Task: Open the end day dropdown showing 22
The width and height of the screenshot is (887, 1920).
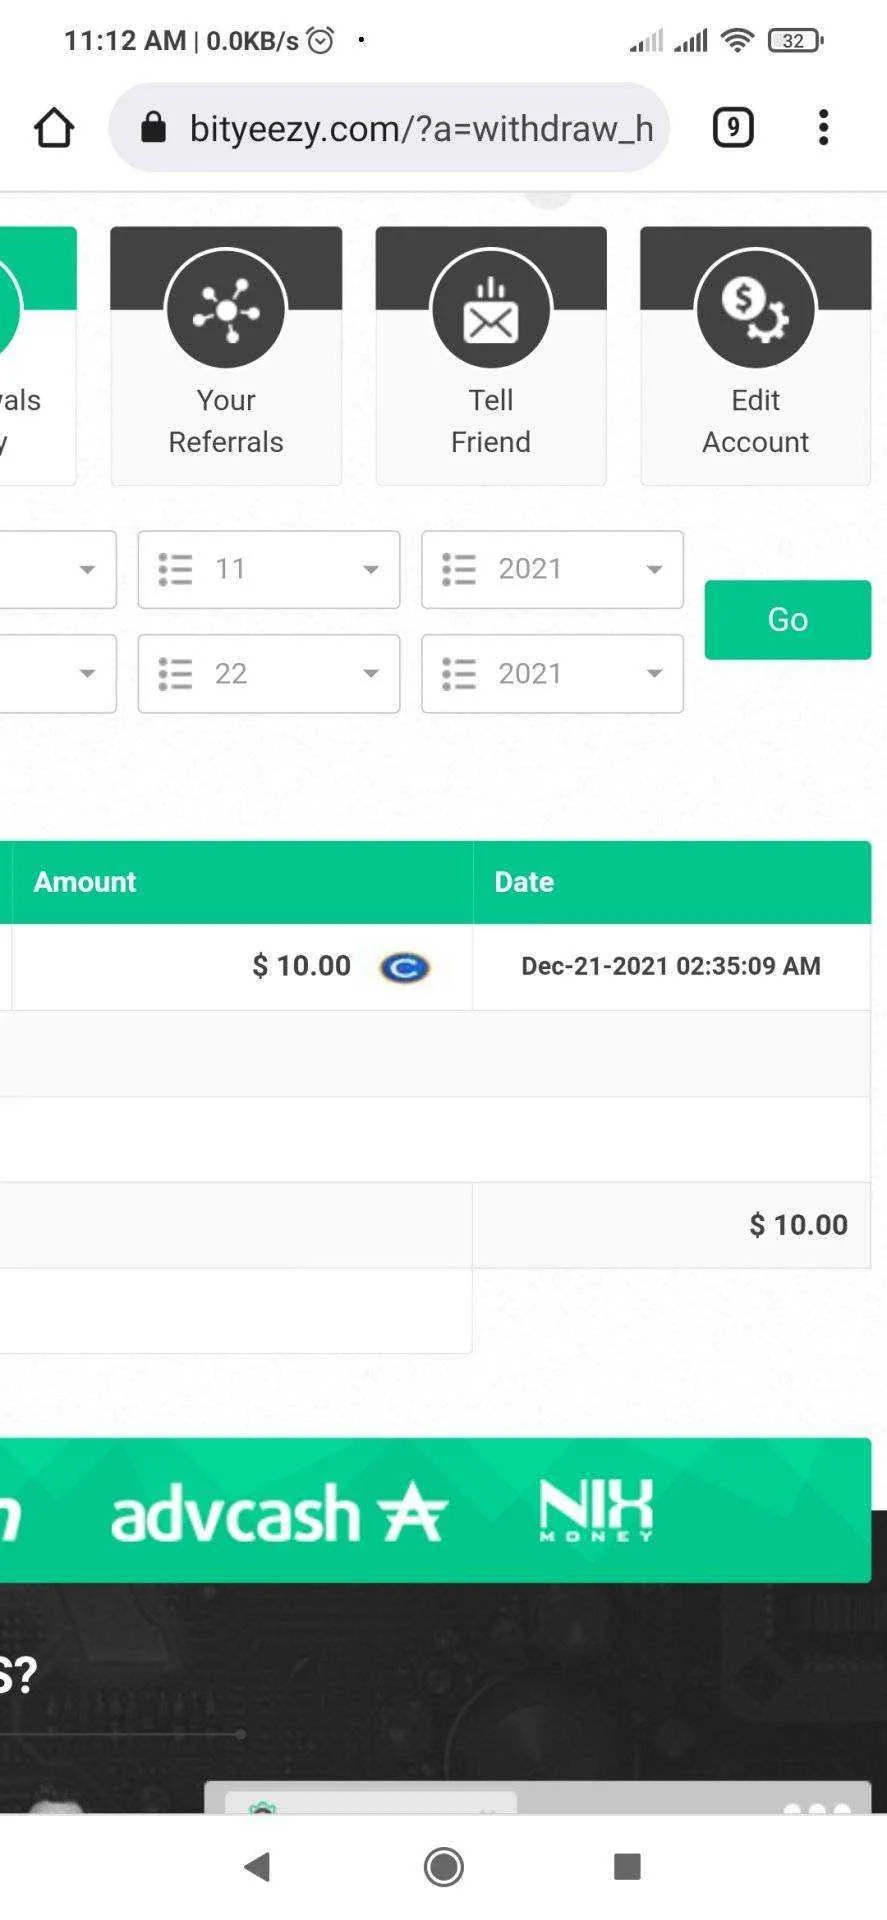Action: pyautogui.click(x=269, y=673)
